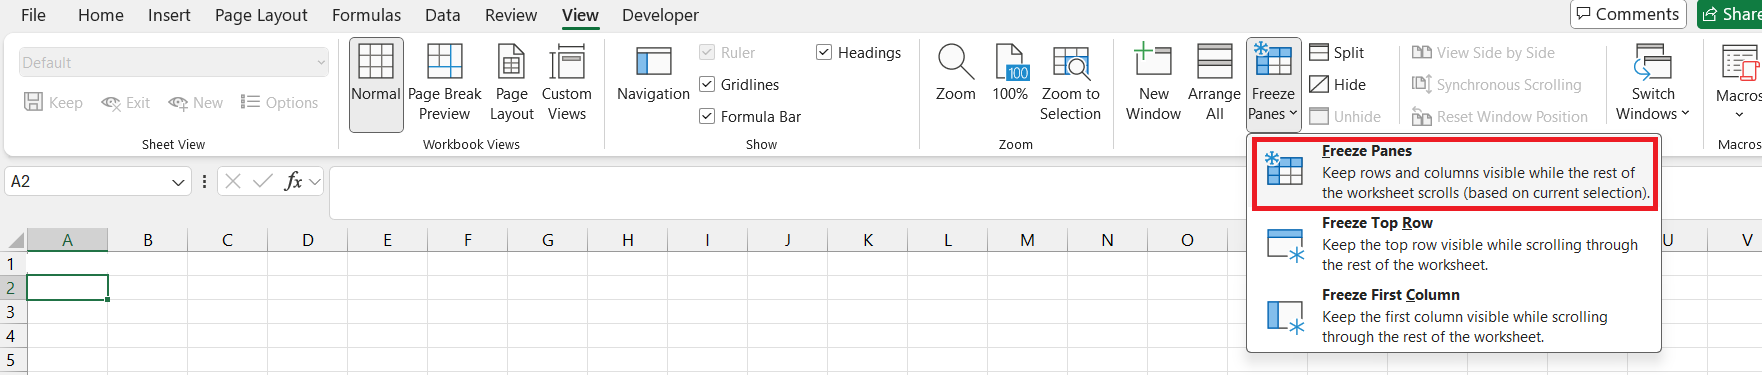Click Zoom to Selection
Image resolution: width=1762 pixels, height=375 pixels.
(x=1070, y=84)
